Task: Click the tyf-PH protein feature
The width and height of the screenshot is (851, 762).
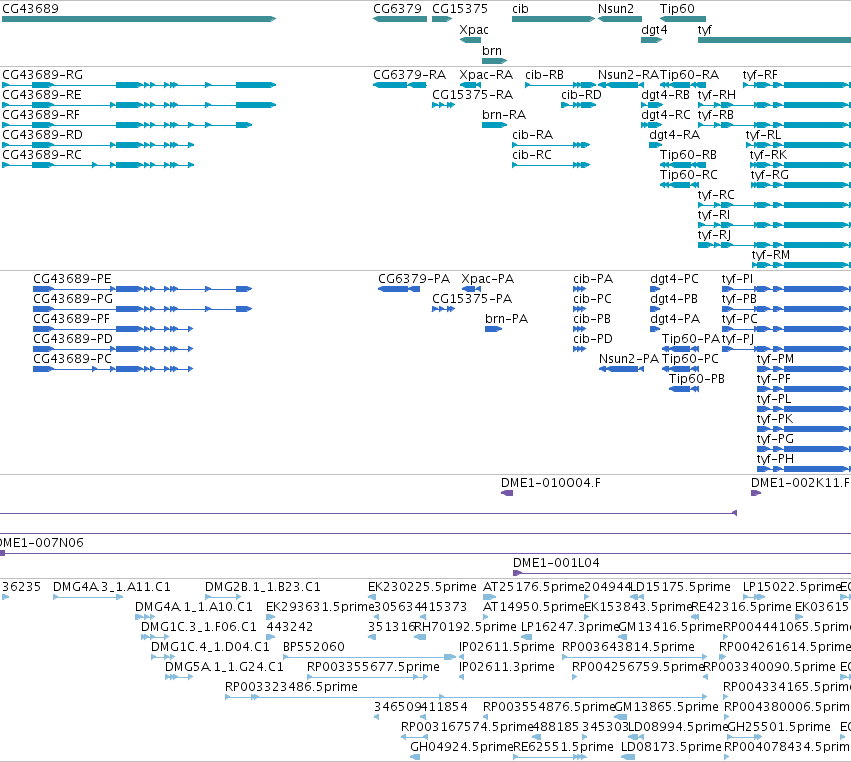Action: 804,469
